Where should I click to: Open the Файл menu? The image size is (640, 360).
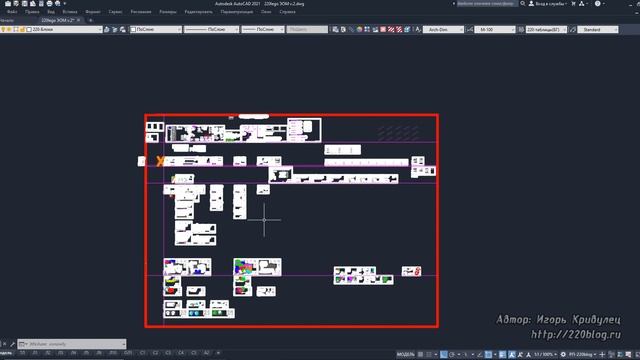tap(12, 12)
